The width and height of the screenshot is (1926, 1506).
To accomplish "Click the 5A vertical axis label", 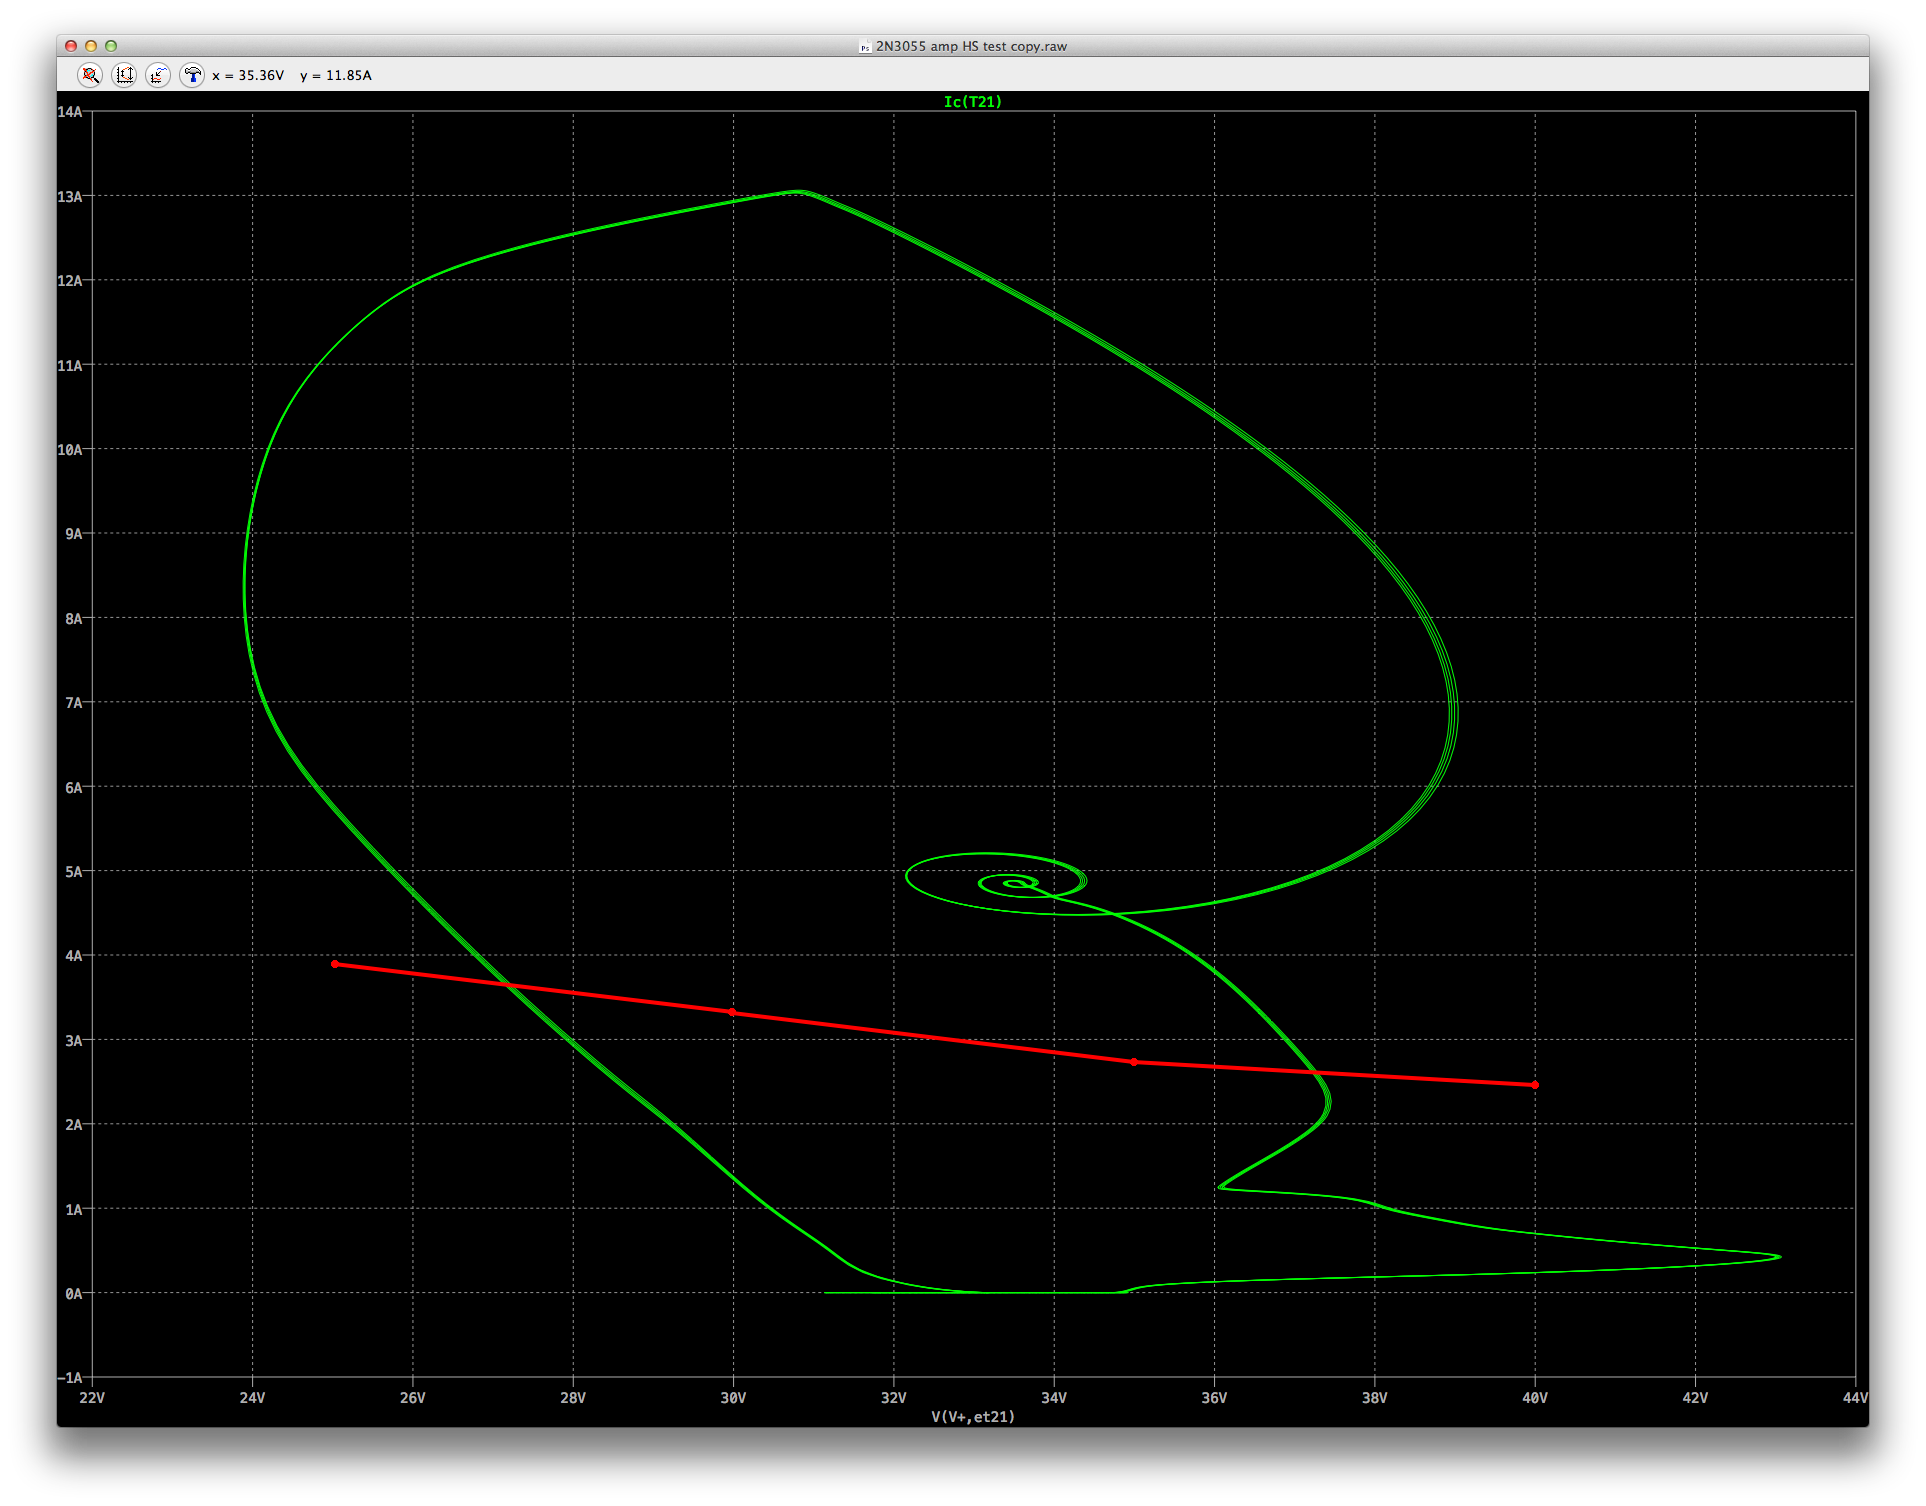I will point(74,871).
